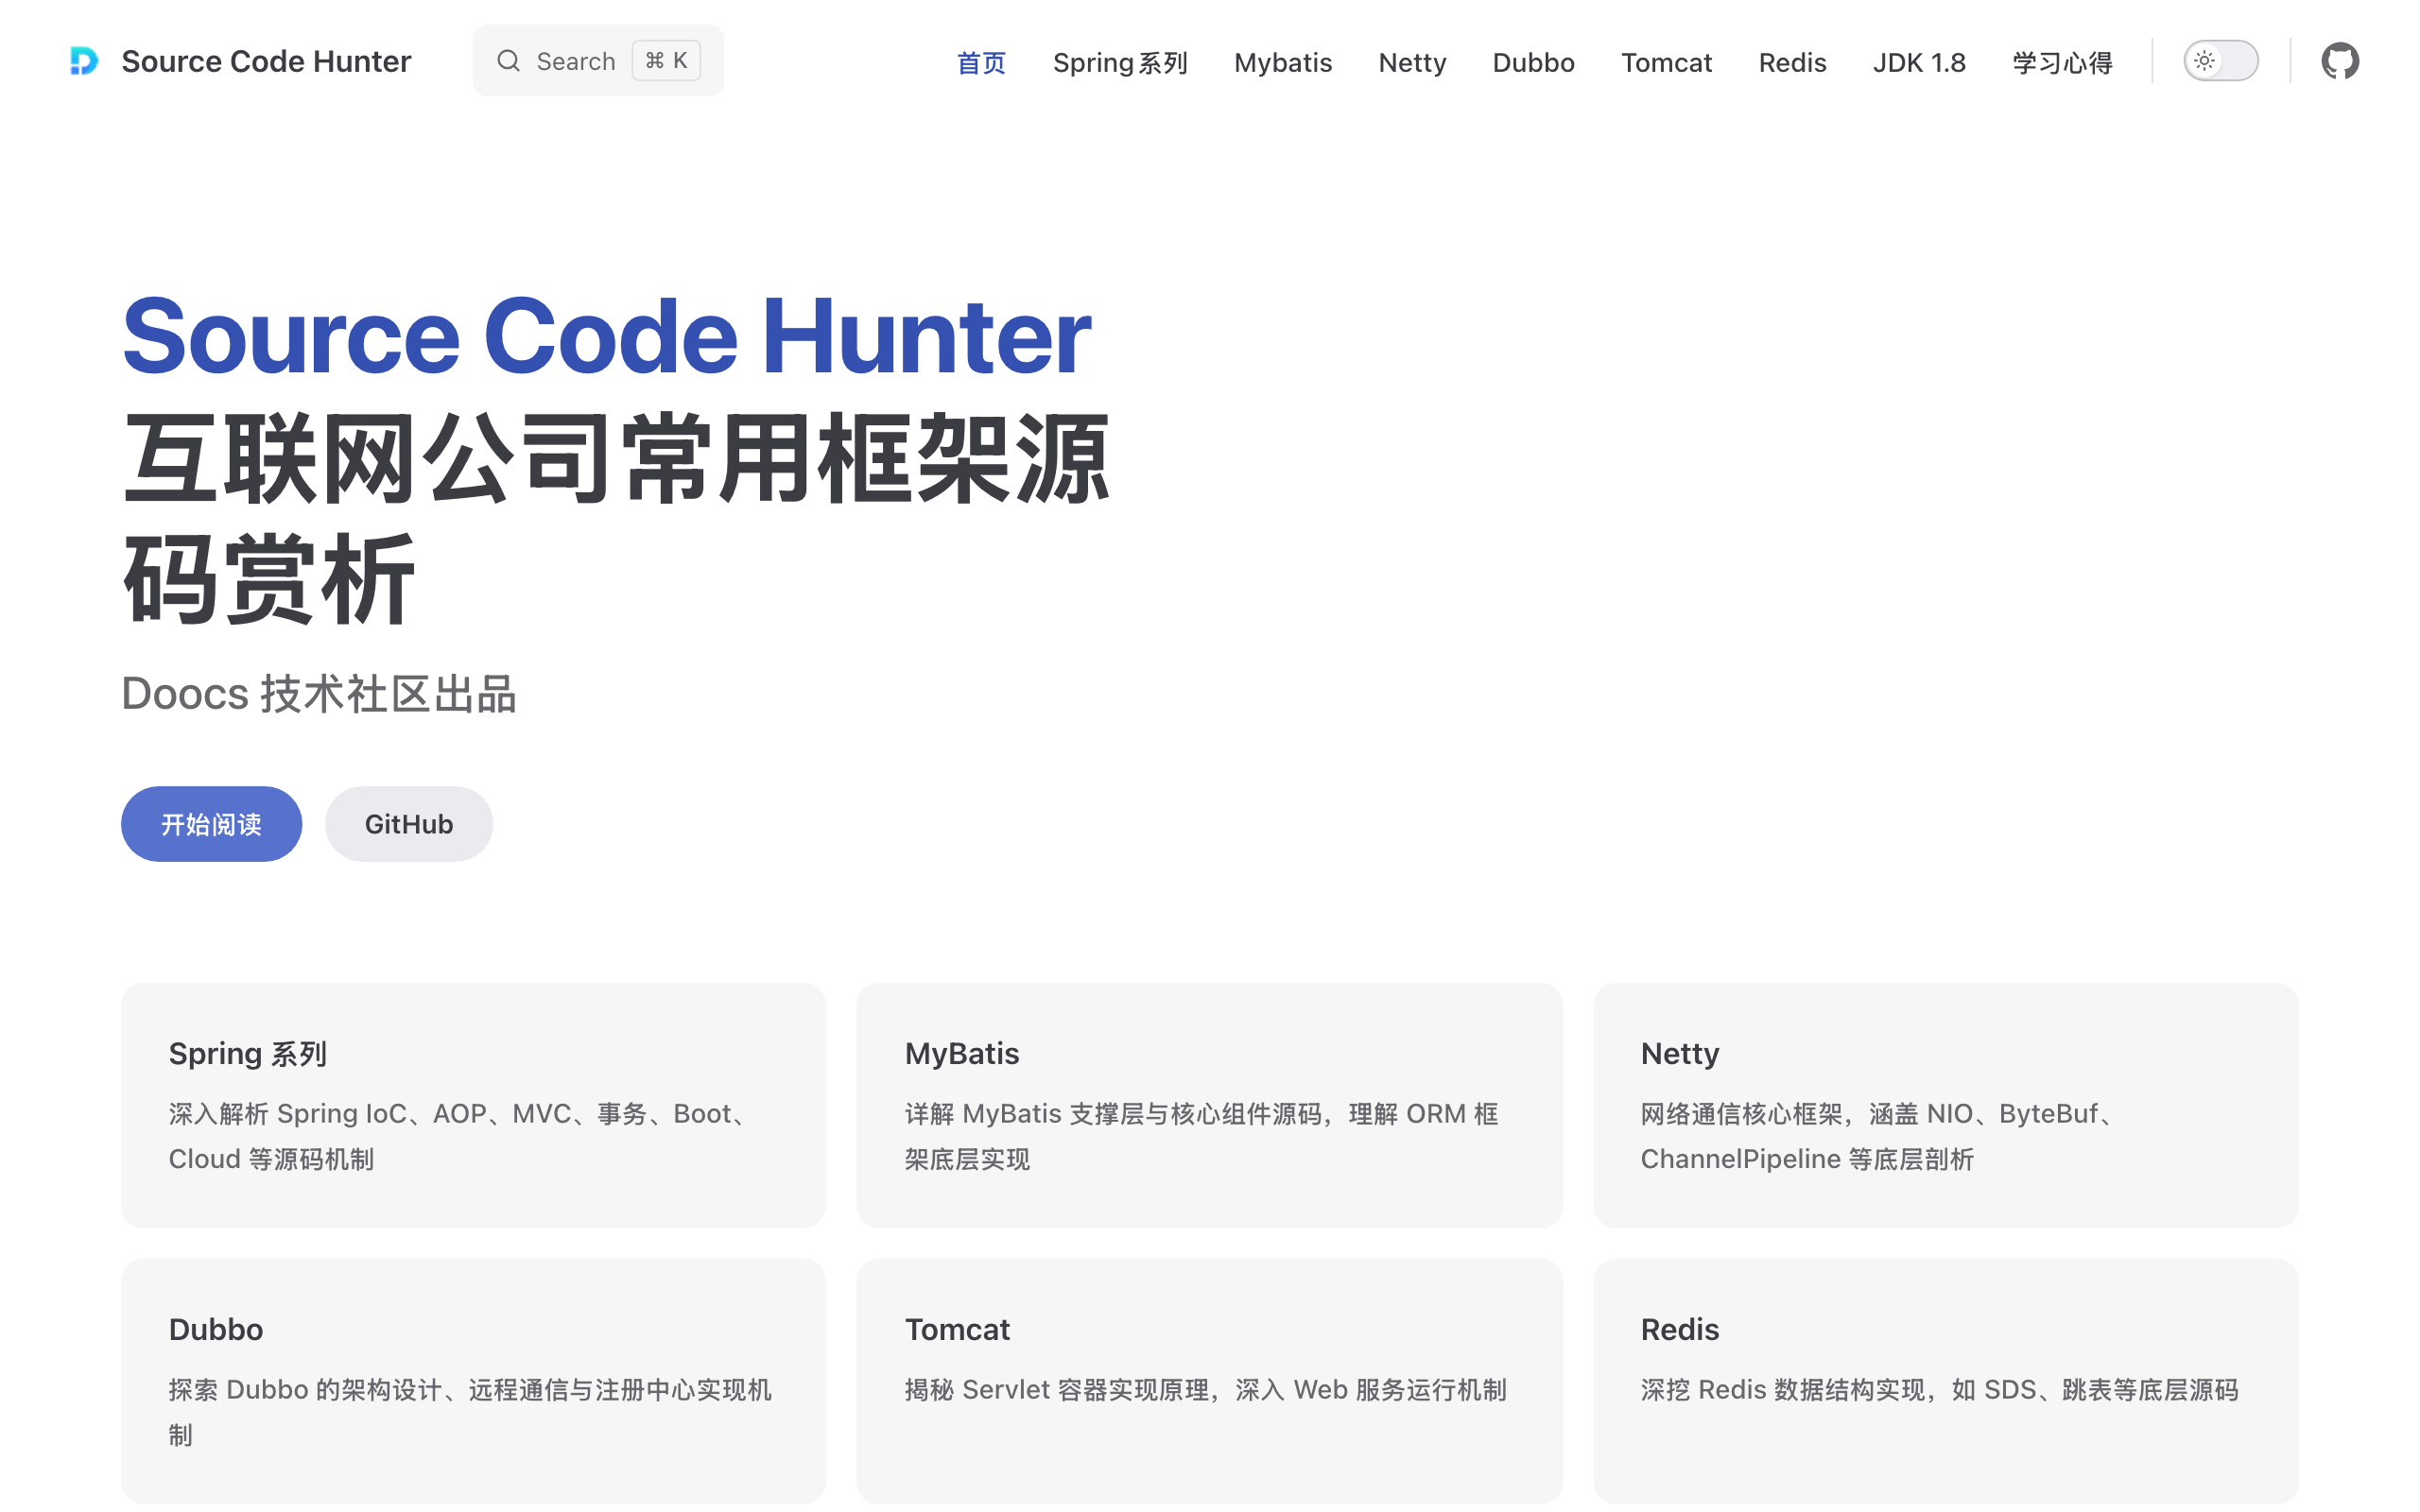Click the 开始阅读 button
The width and height of the screenshot is (2420, 1512).
pyautogui.click(x=211, y=824)
